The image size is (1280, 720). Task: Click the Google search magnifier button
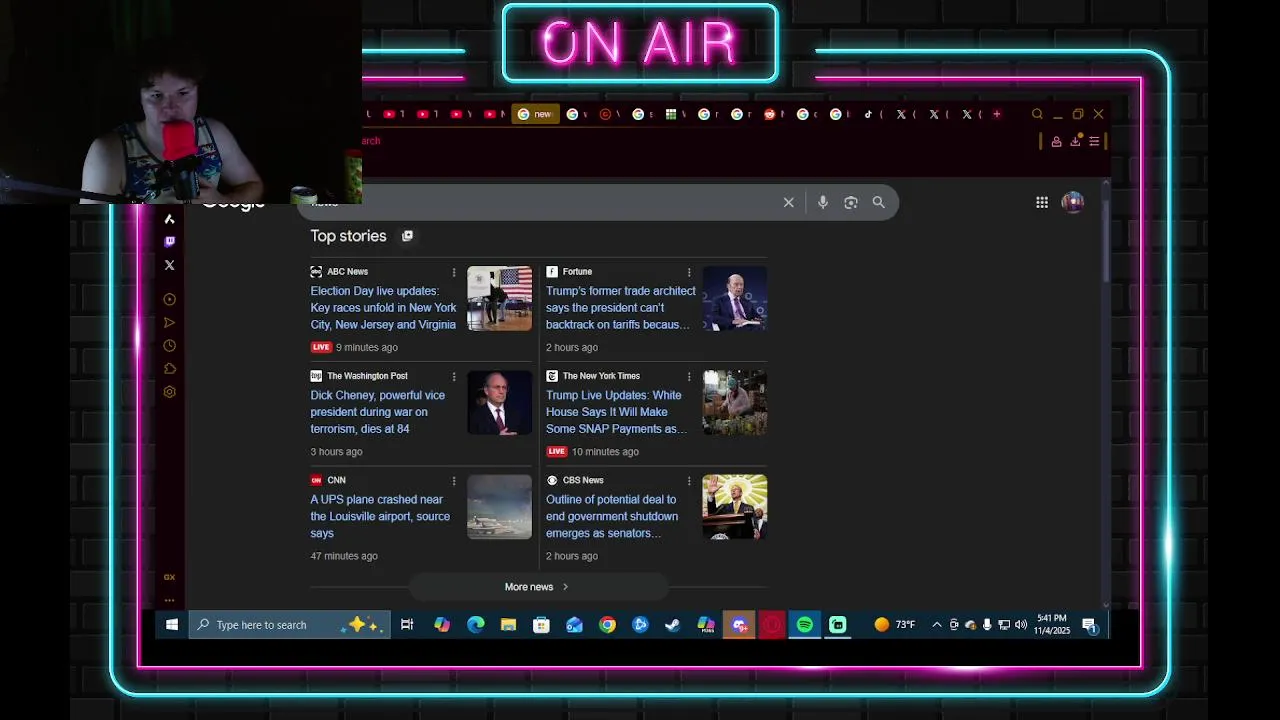pos(879,203)
